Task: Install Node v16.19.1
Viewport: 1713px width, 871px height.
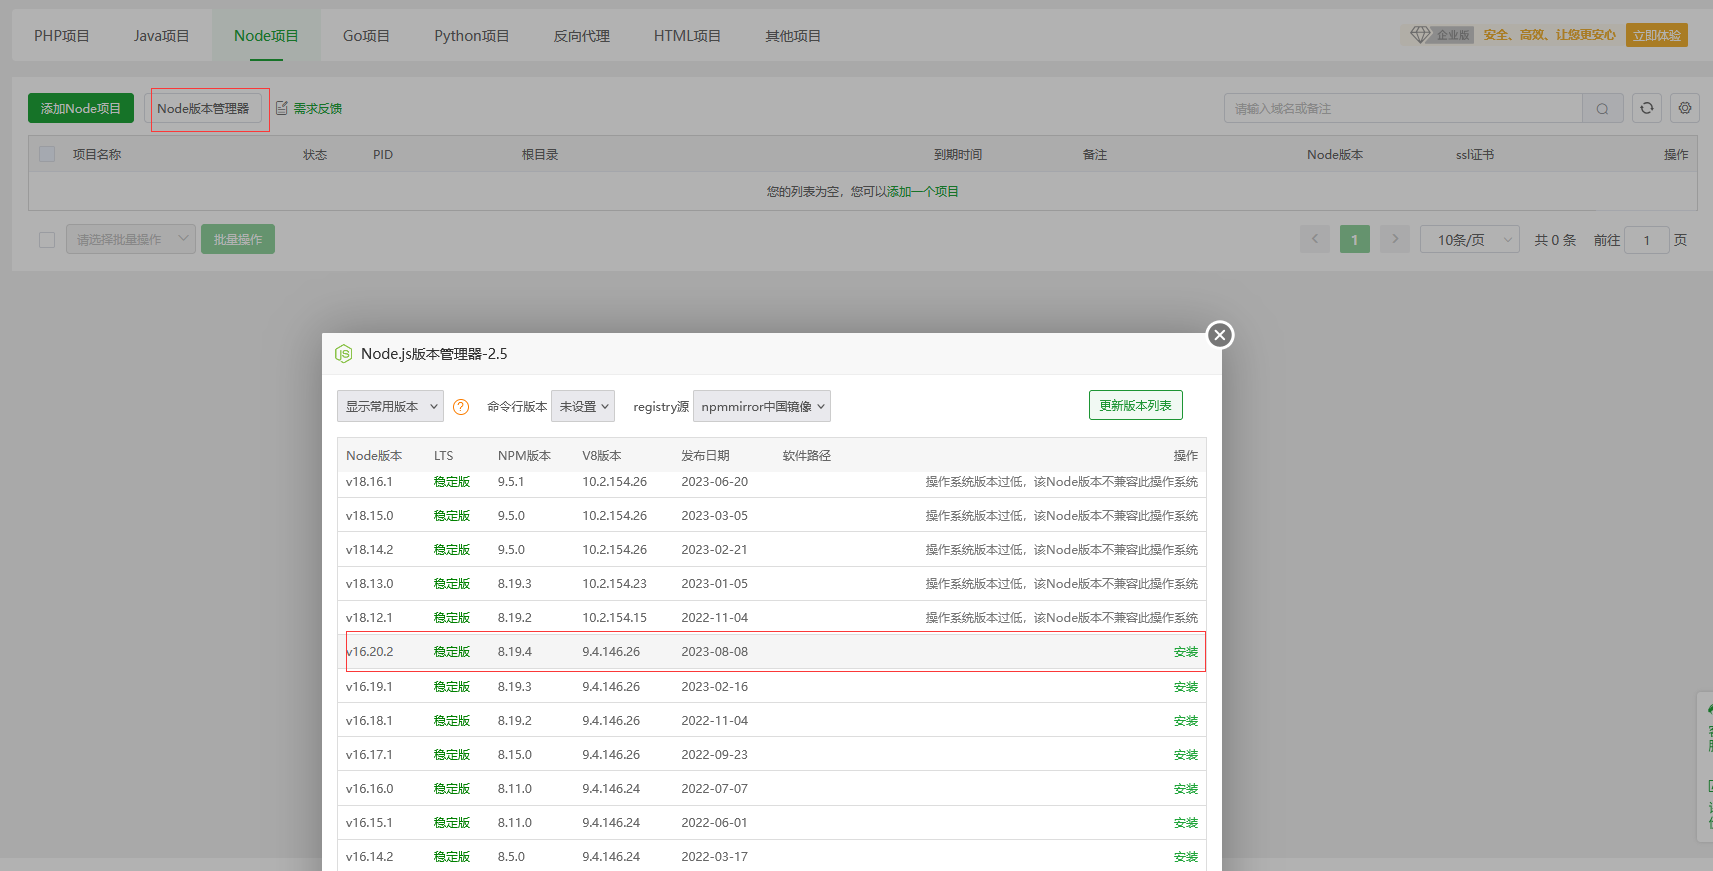Action: 1186,687
